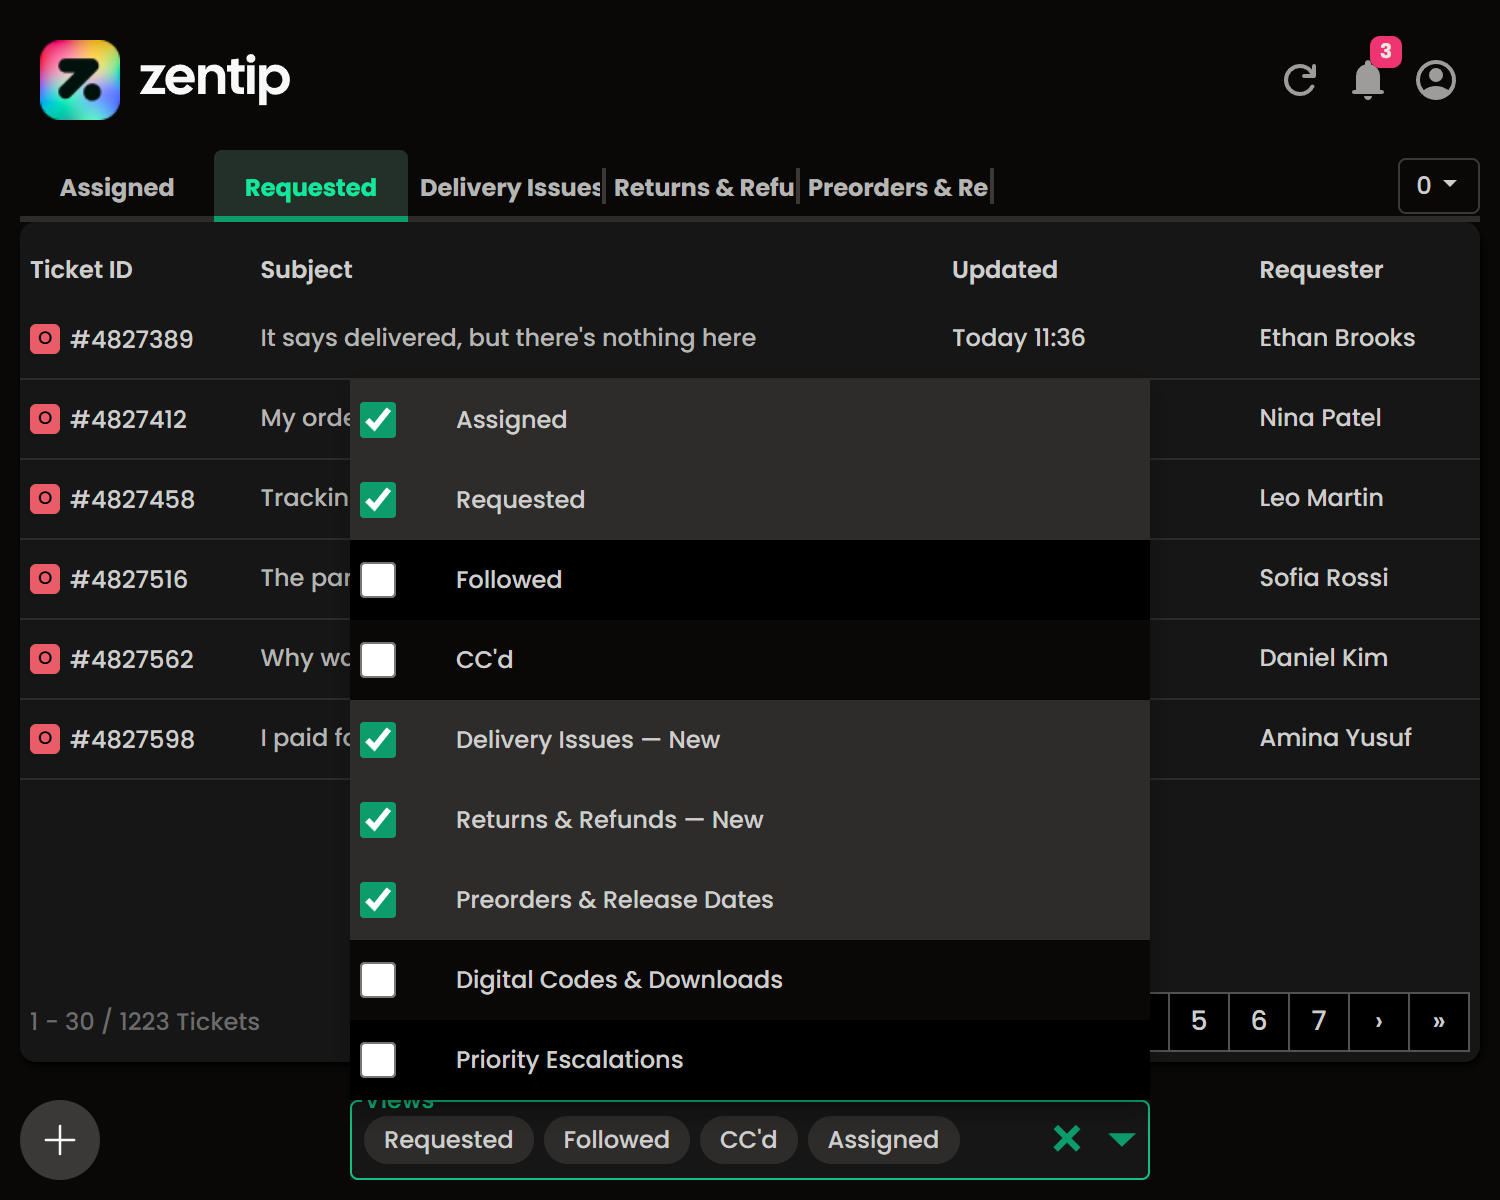Go to page 5
The height and width of the screenshot is (1200, 1500).
pyautogui.click(x=1199, y=1021)
